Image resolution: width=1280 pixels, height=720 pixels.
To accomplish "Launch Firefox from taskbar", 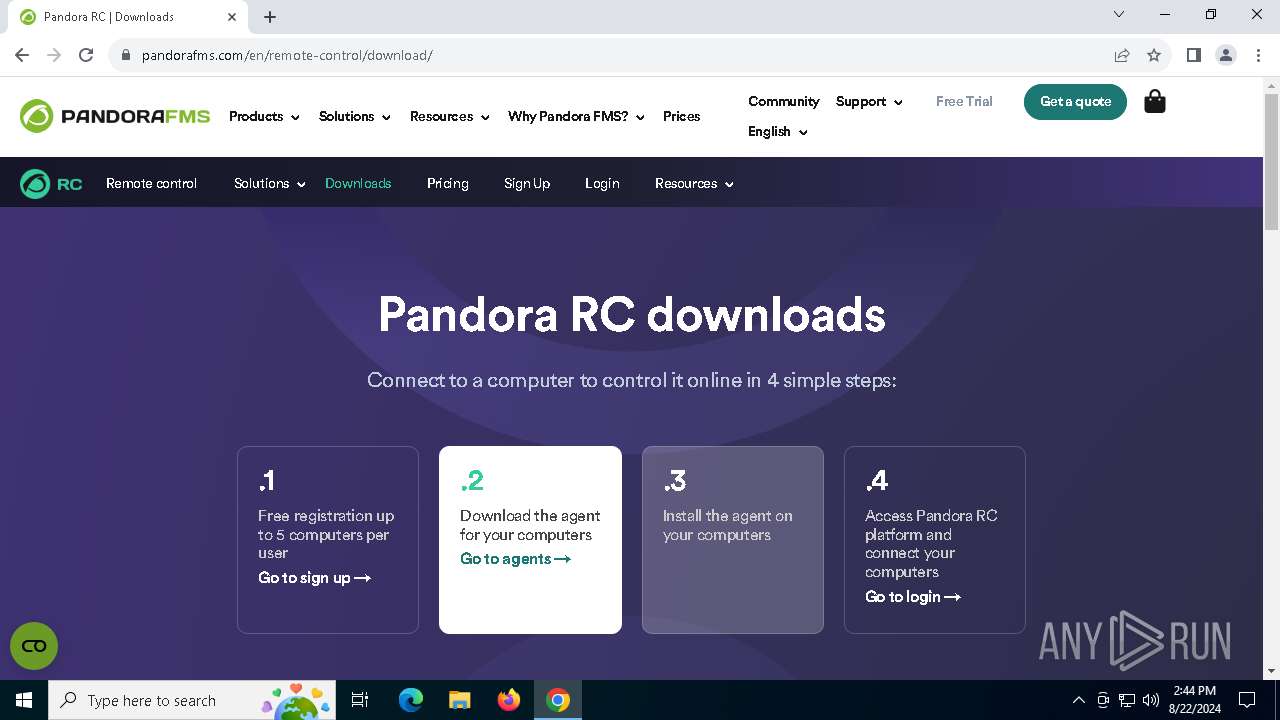I will click(x=509, y=700).
